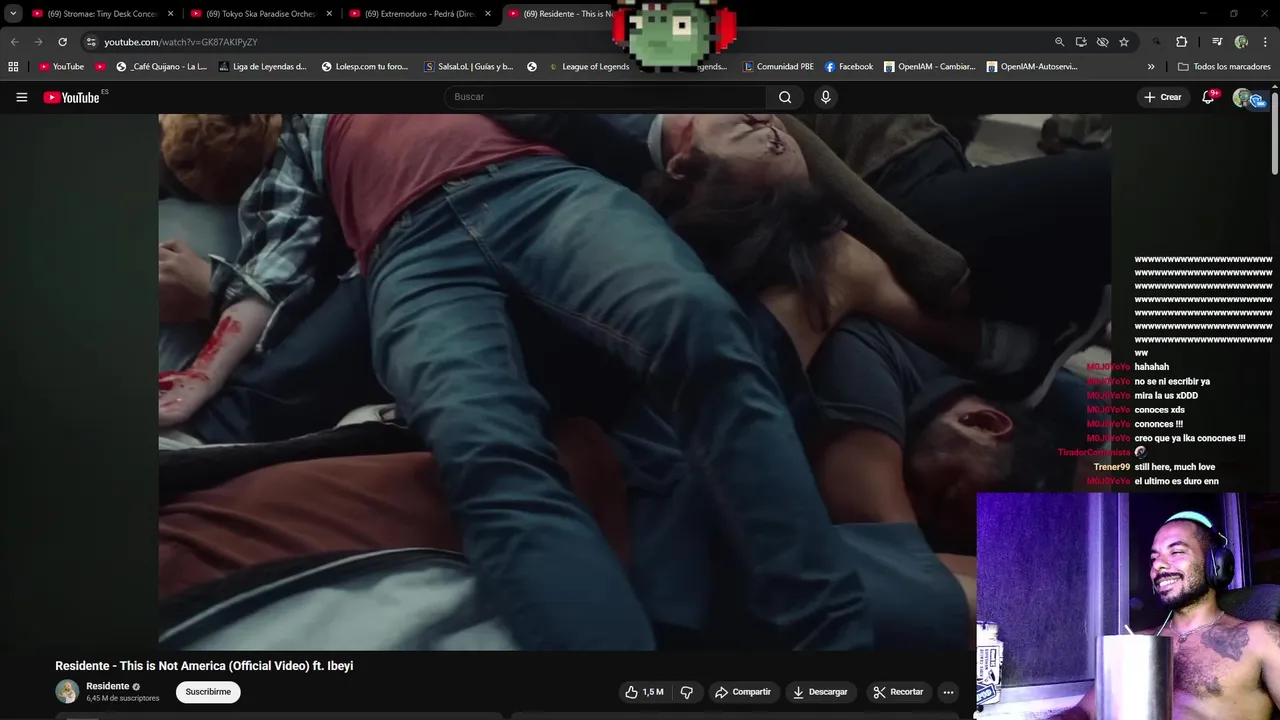The height and width of the screenshot is (720, 1280).
Task: Dislike the video with thumbs down
Action: pos(686,692)
